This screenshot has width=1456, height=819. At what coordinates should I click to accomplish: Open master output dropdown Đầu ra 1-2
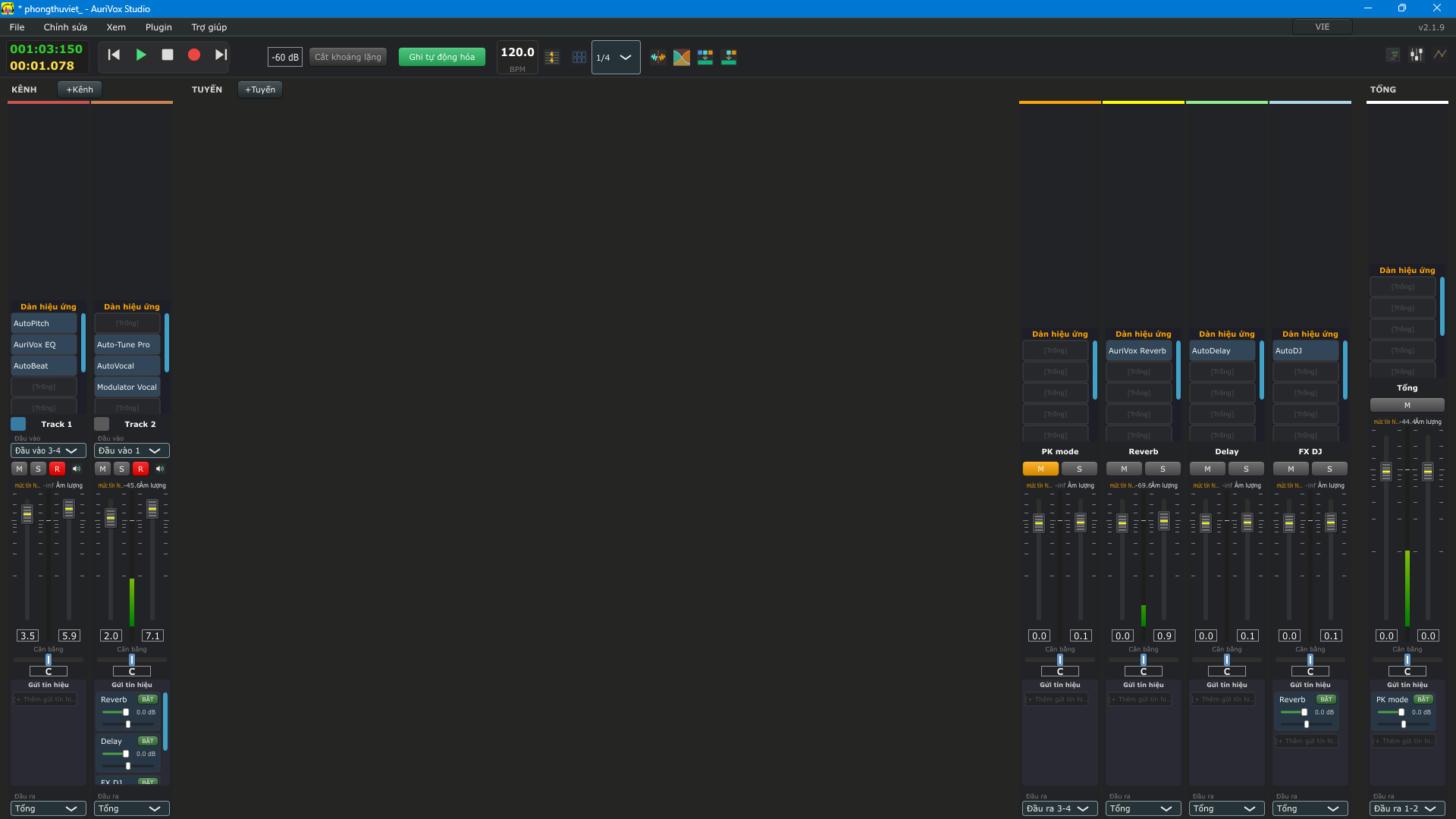[x=1407, y=808]
